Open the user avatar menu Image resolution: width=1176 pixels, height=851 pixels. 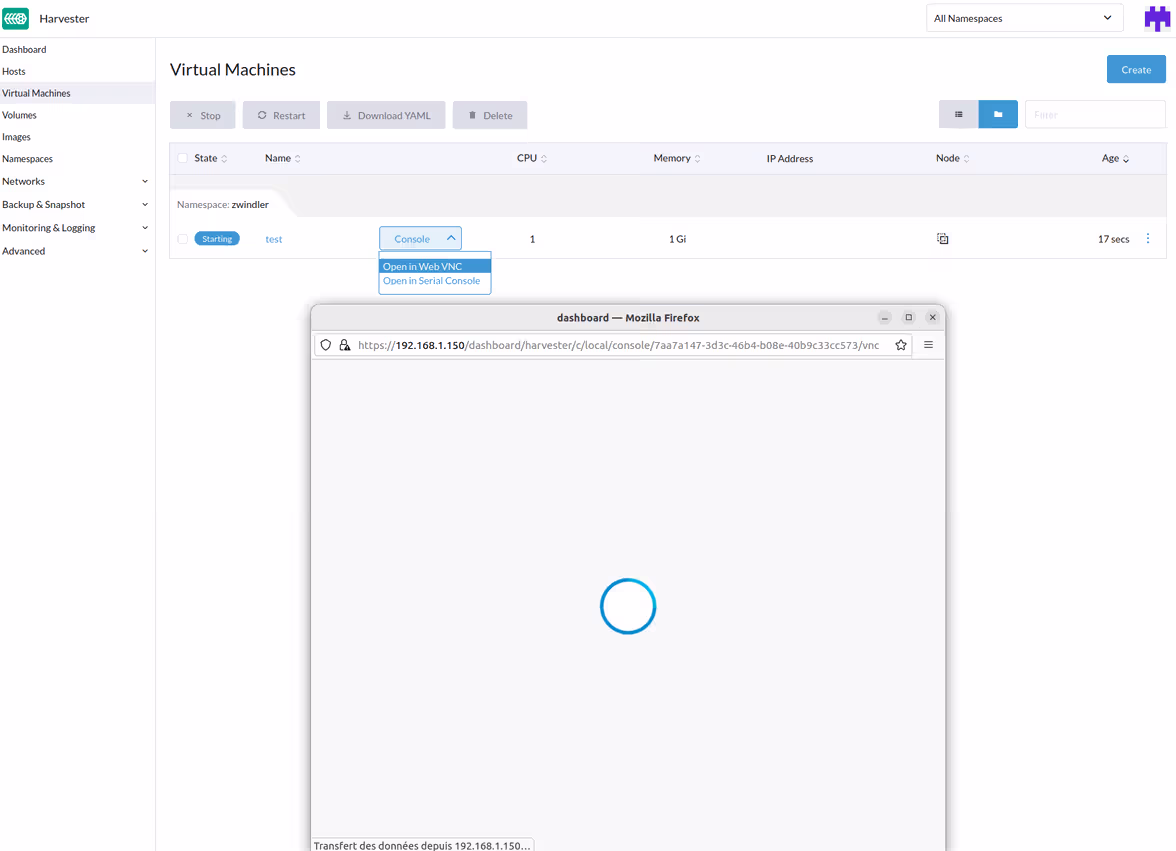[x=1157, y=19]
